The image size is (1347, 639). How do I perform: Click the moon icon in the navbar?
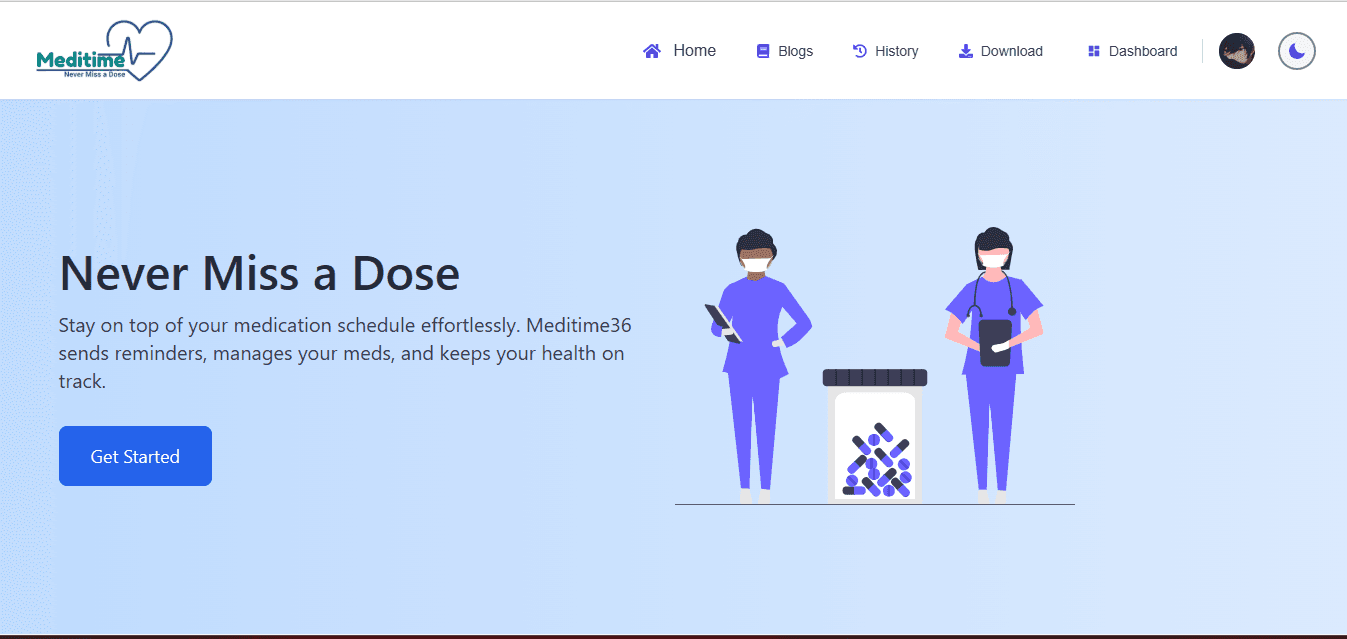[1296, 51]
